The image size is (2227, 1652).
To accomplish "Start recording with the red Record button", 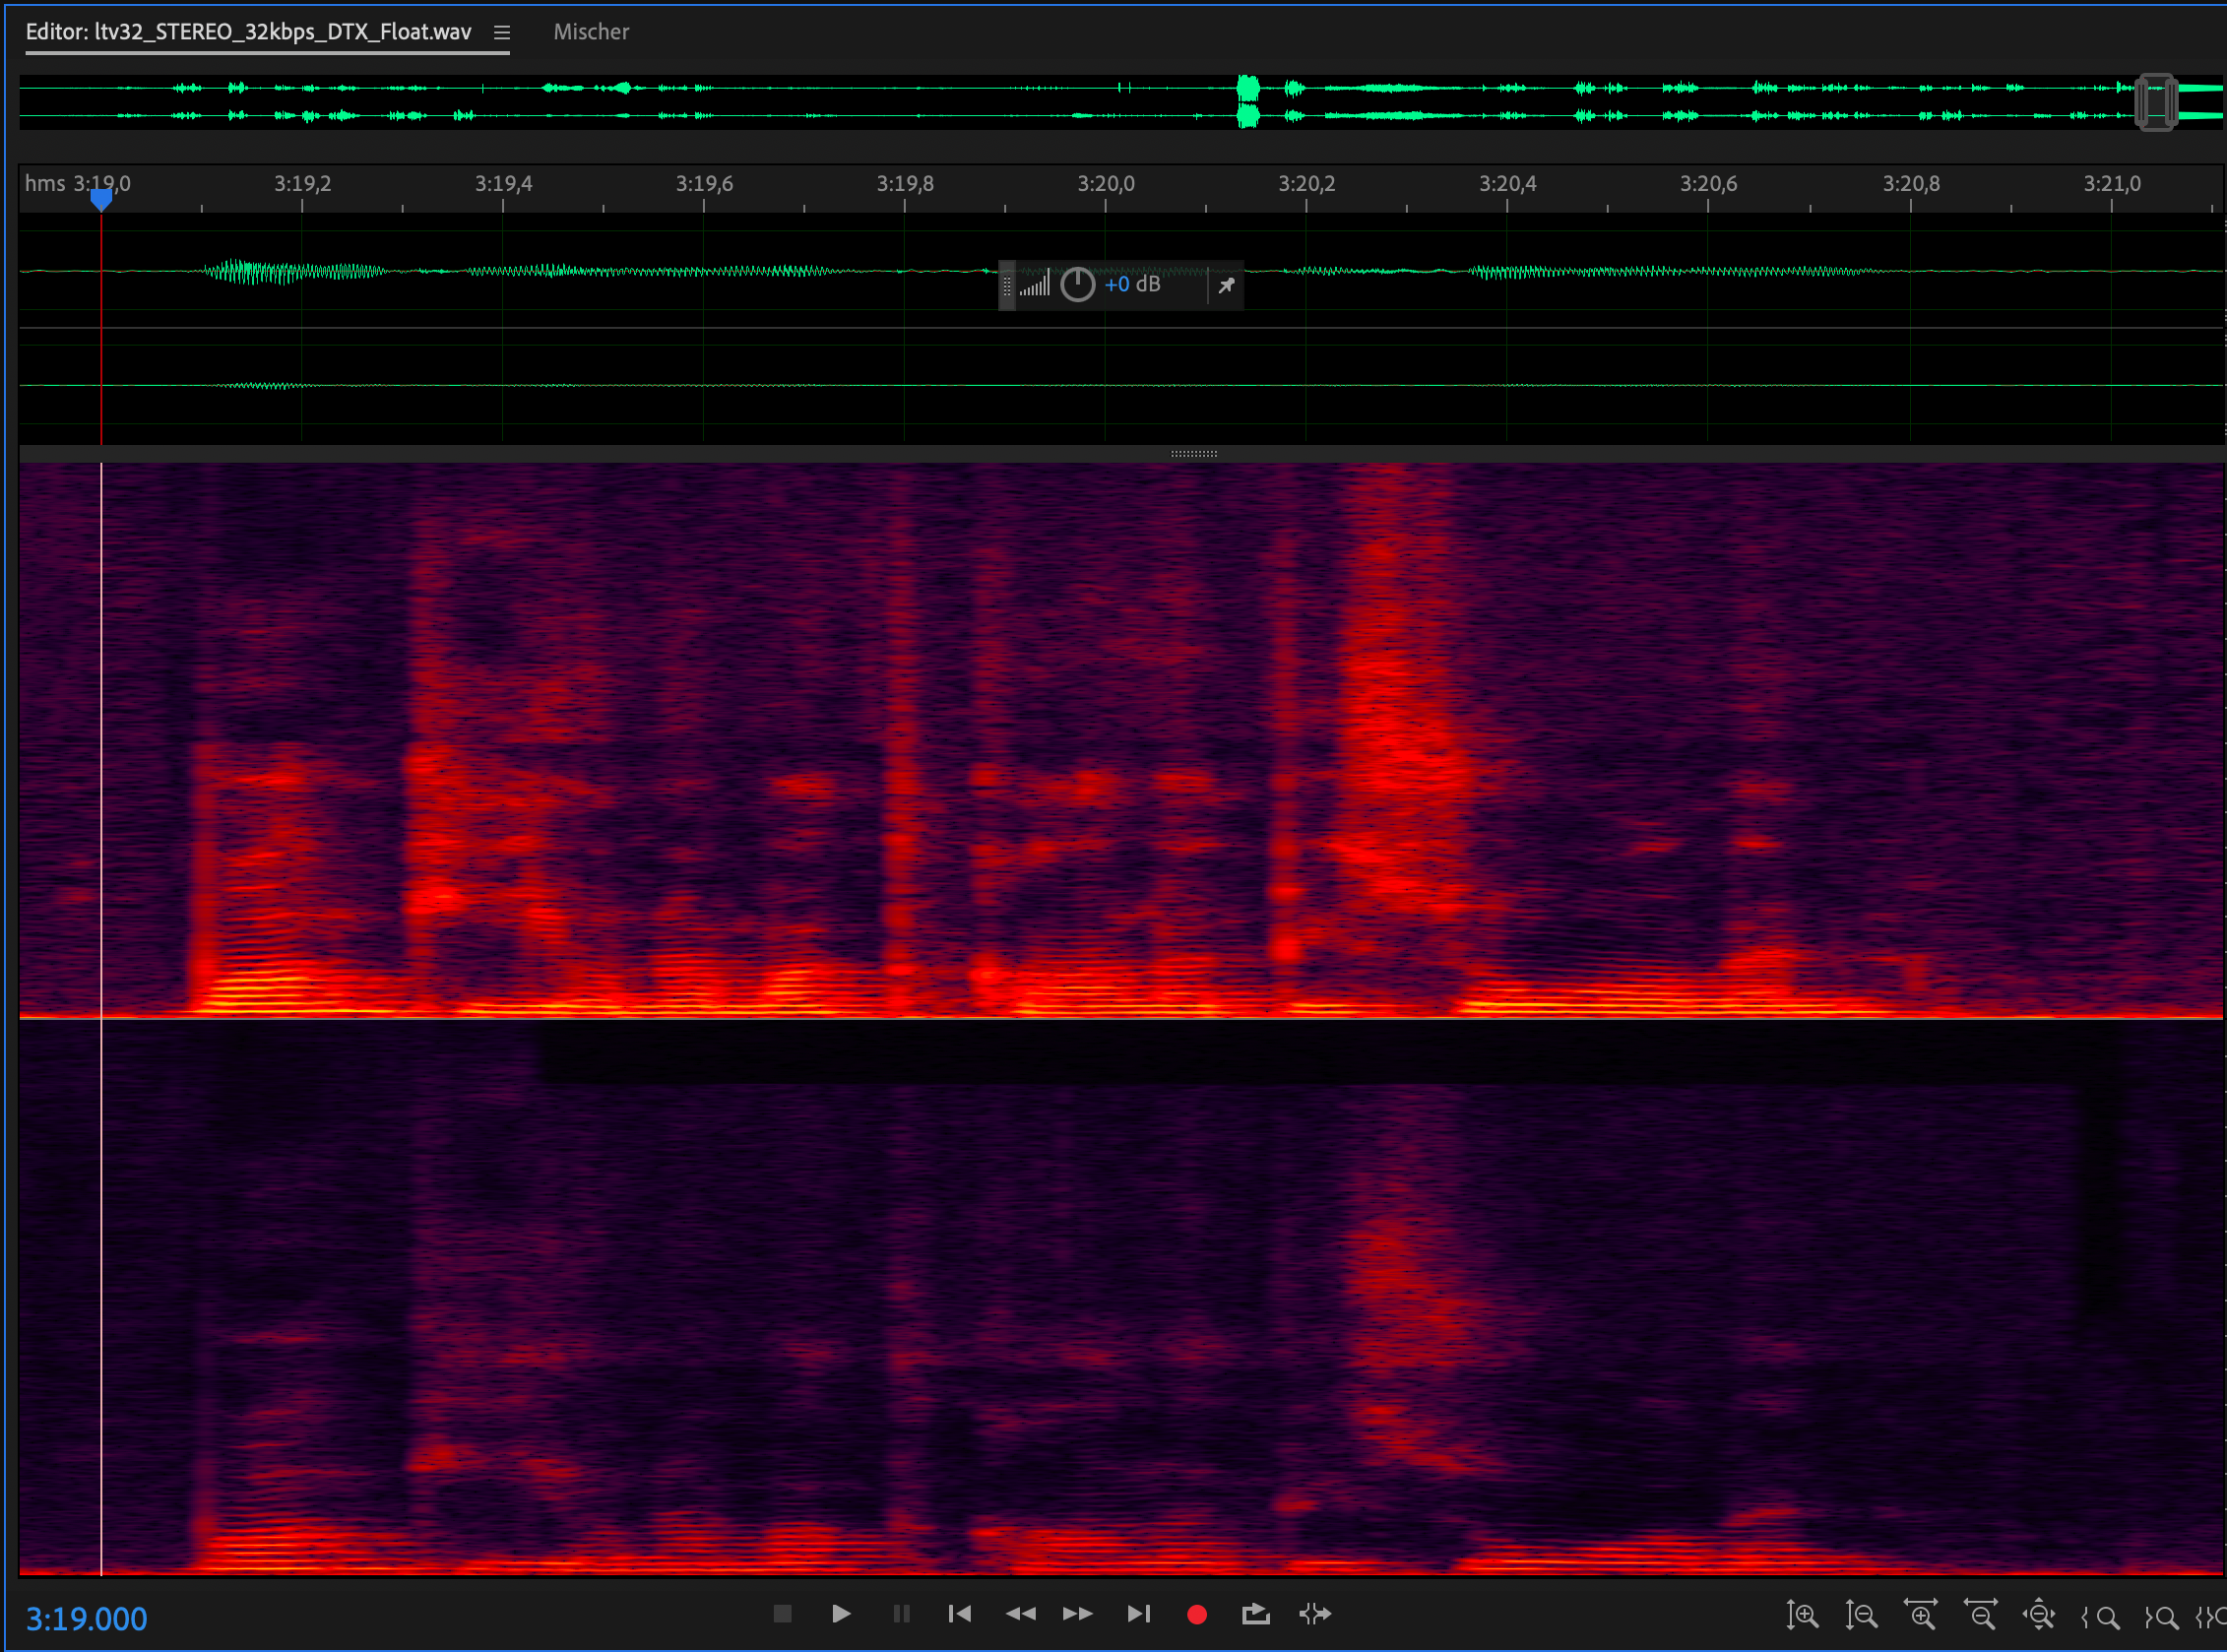I will (x=1196, y=1614).
